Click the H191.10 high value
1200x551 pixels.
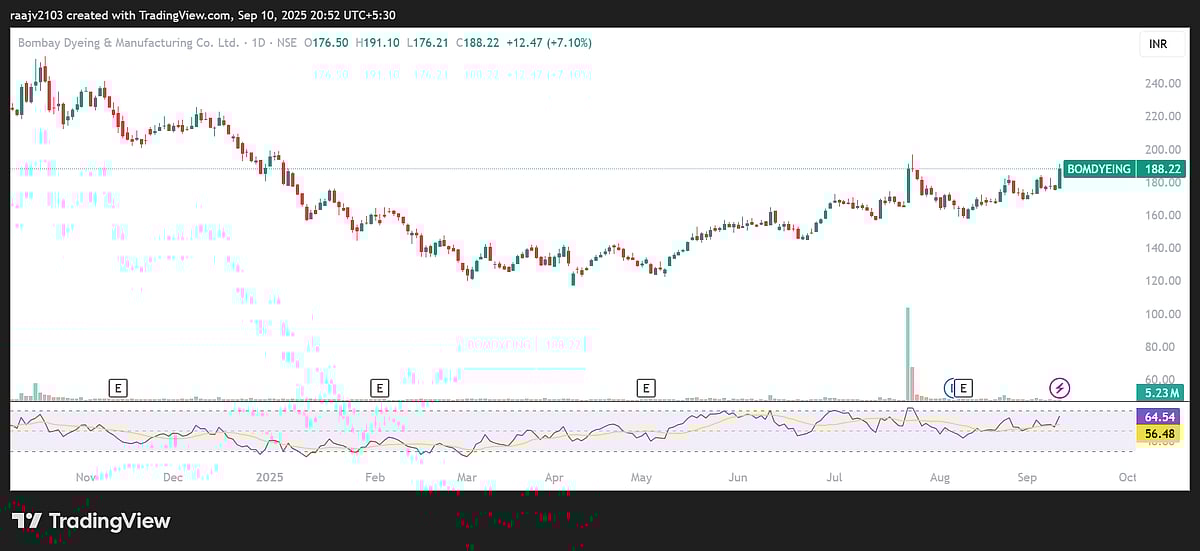(379, 43)
